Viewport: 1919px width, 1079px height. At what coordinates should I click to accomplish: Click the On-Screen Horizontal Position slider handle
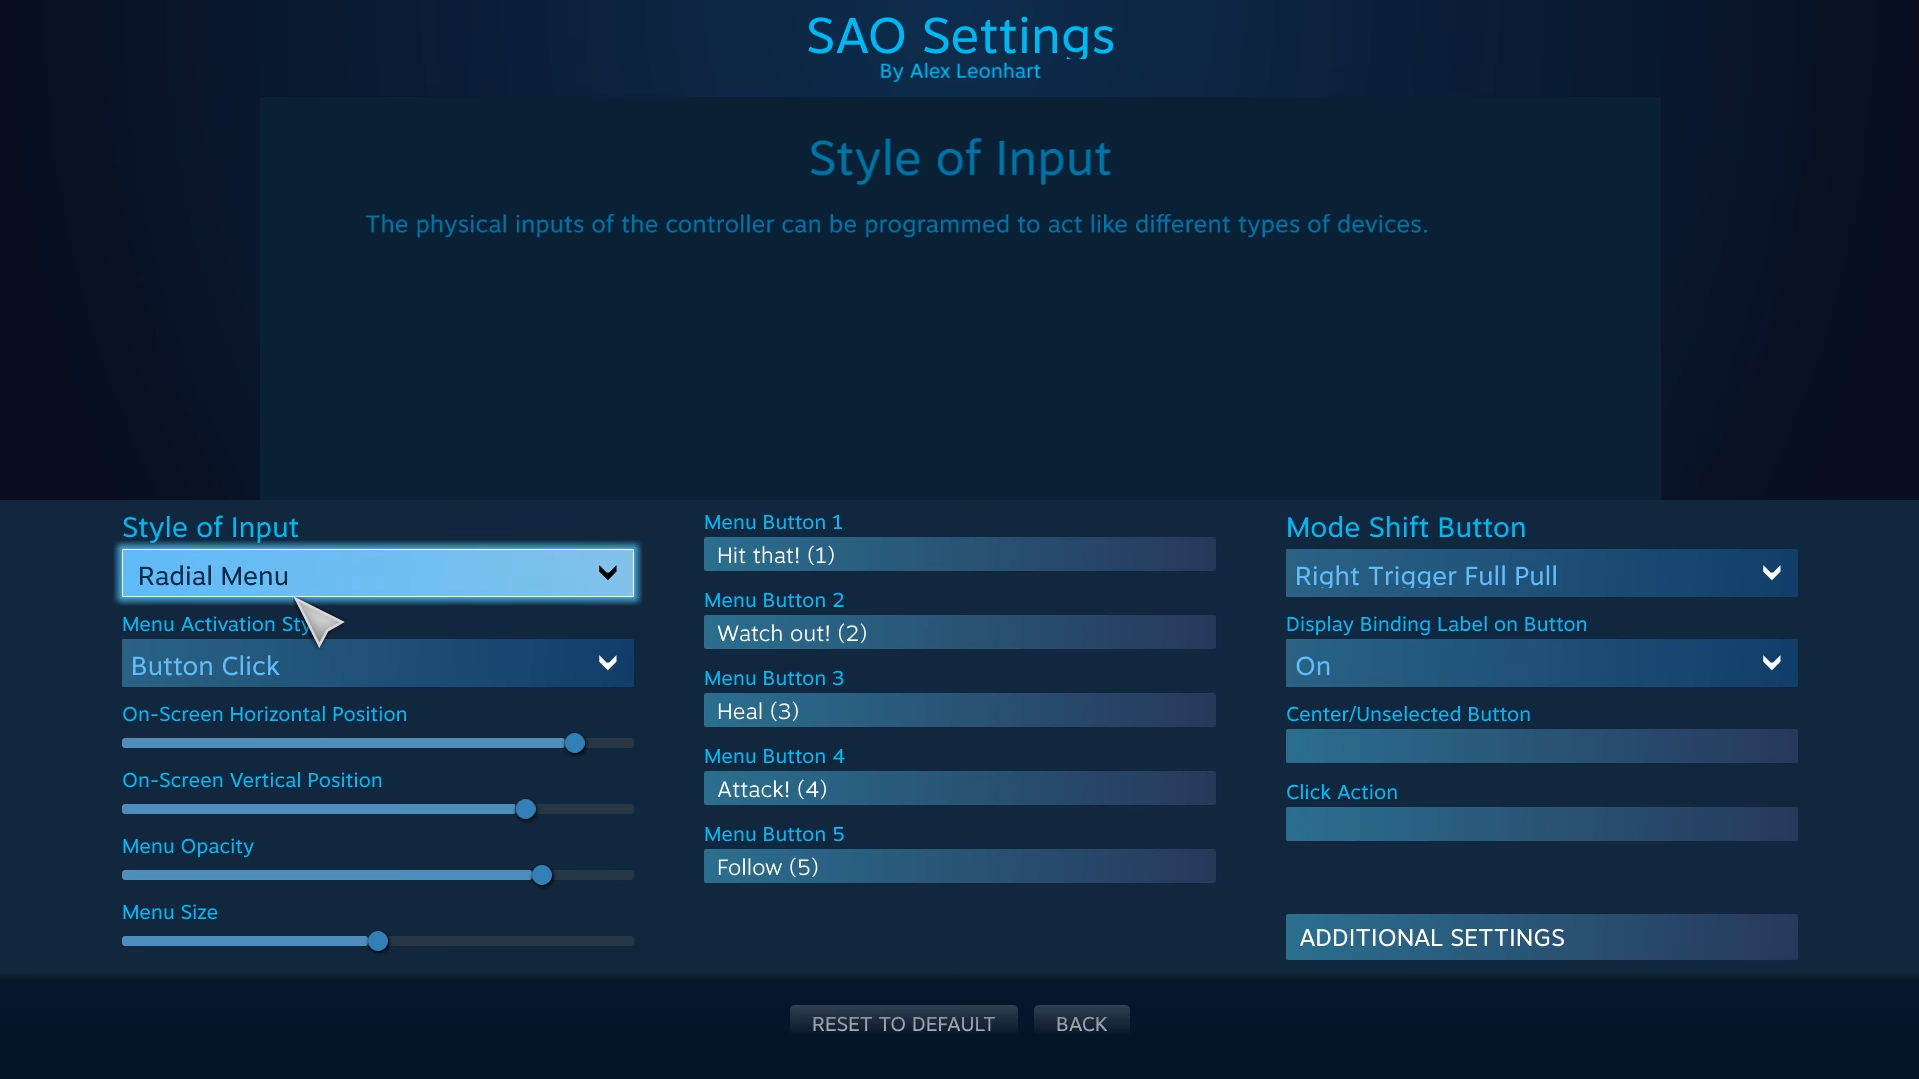(575, 743)
